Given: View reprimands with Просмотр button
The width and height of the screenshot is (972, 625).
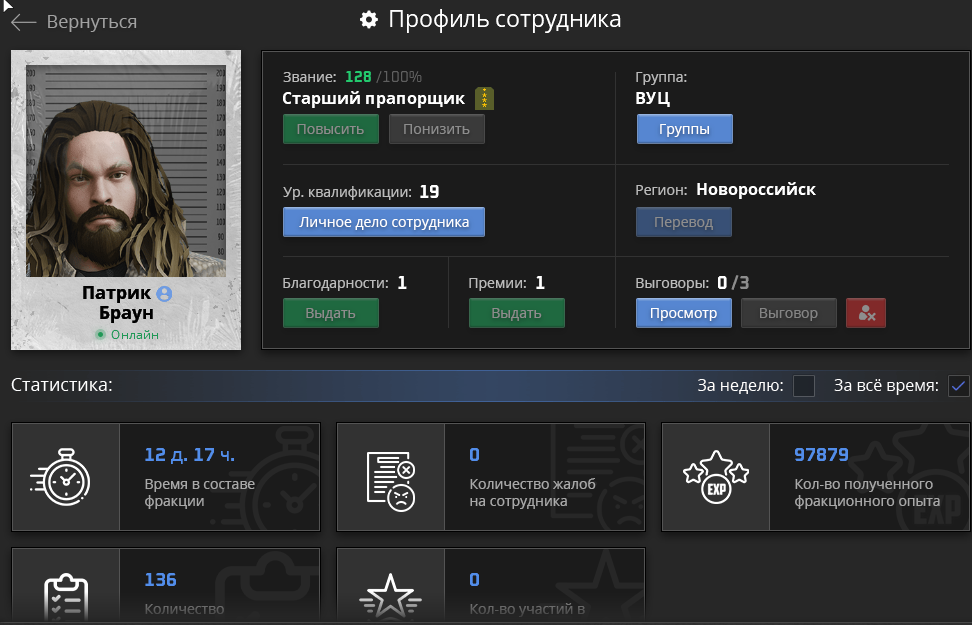Looking at the screenshot, I should pyautogui.click(x=684, y=313).
